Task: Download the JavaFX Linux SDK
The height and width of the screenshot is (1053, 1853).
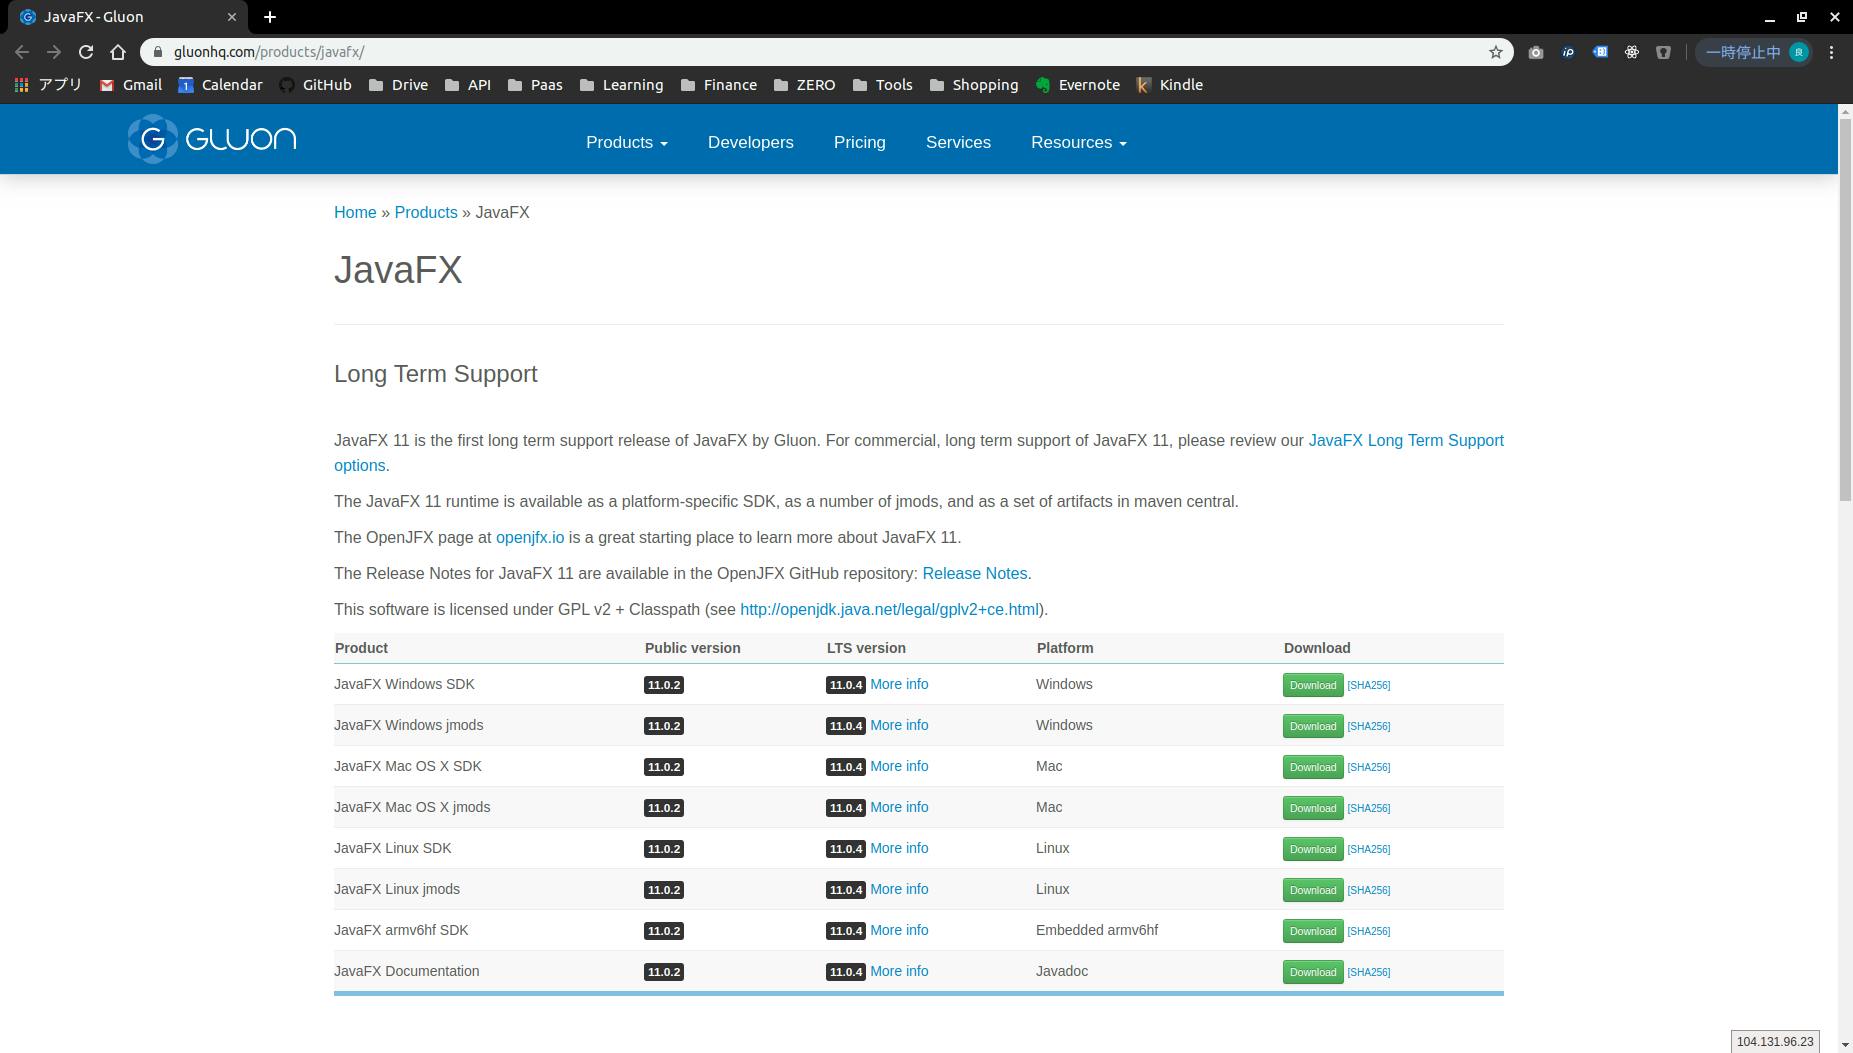Action: [1312, 849]
